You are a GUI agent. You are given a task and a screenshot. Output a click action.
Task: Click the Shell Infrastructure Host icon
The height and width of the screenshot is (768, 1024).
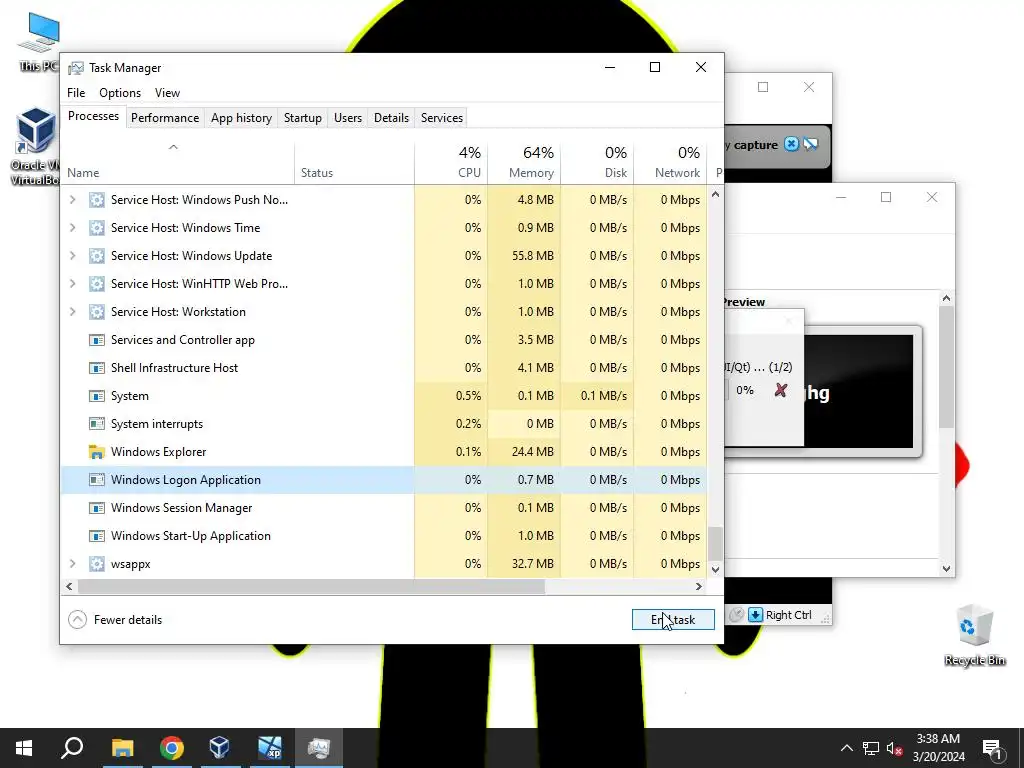[x=97, y=368]
